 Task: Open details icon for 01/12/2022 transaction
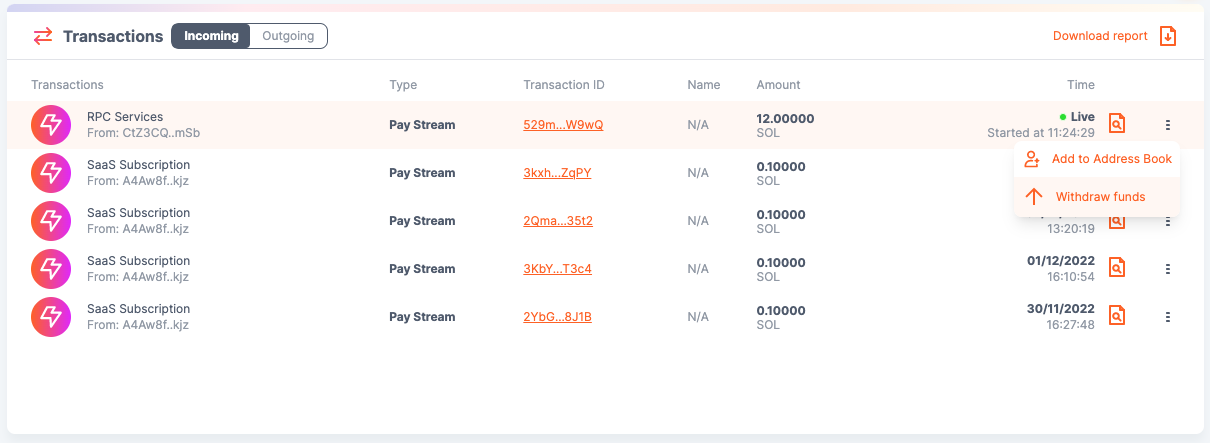1117,268
